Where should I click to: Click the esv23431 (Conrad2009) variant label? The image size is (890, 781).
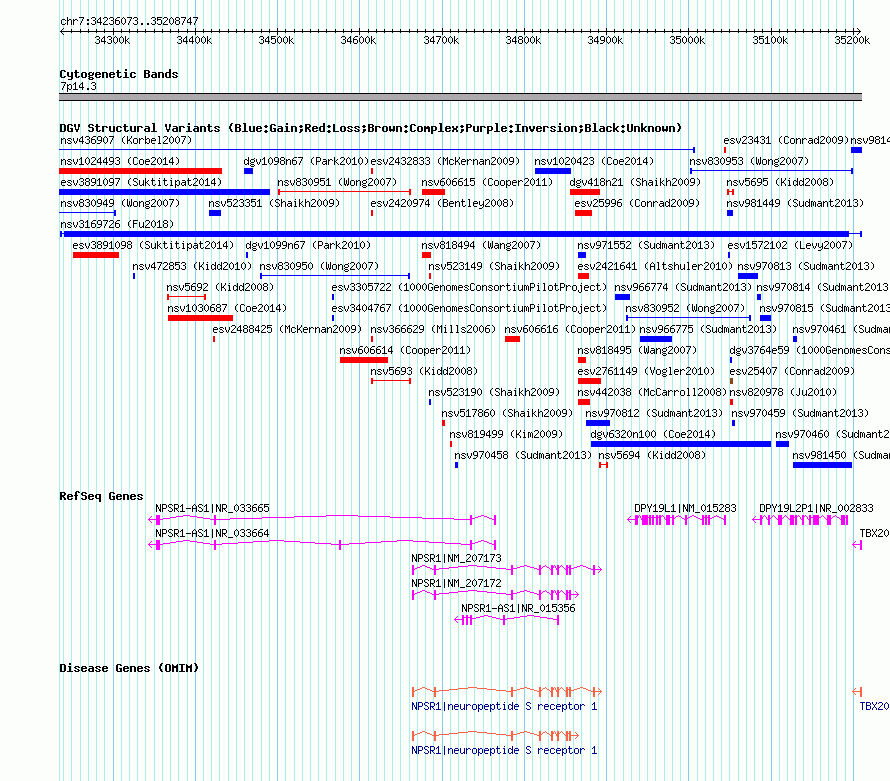pyautogui.click(x=786, y=140)
